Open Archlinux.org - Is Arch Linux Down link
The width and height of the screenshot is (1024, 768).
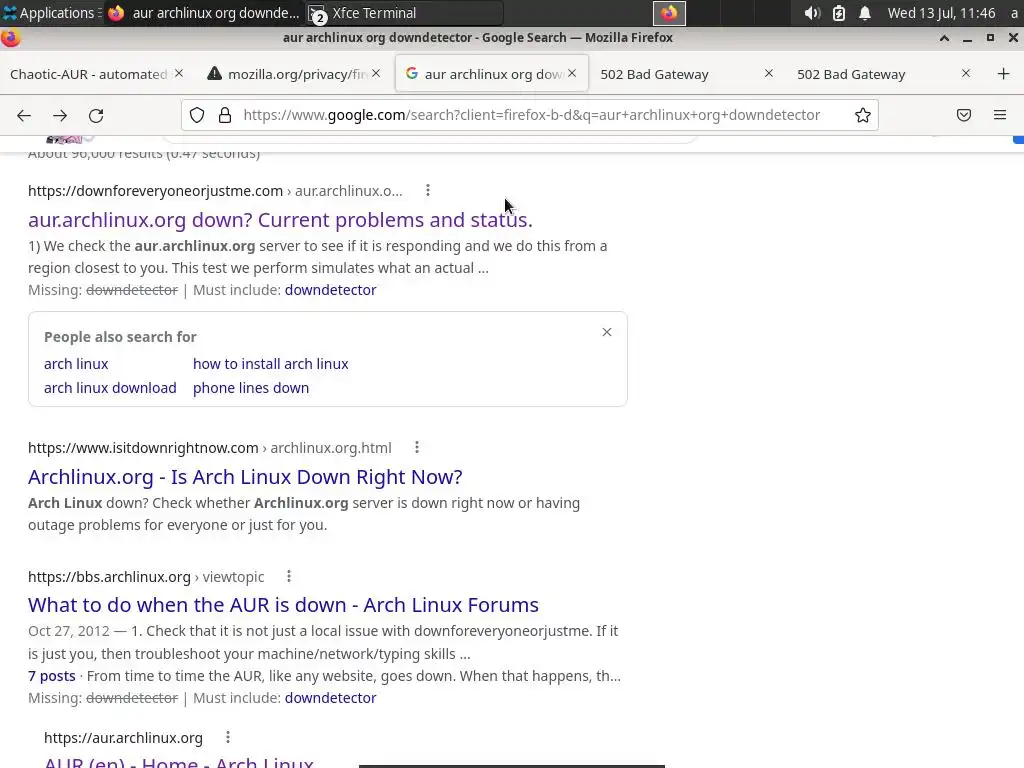click(x=245, y=477)
